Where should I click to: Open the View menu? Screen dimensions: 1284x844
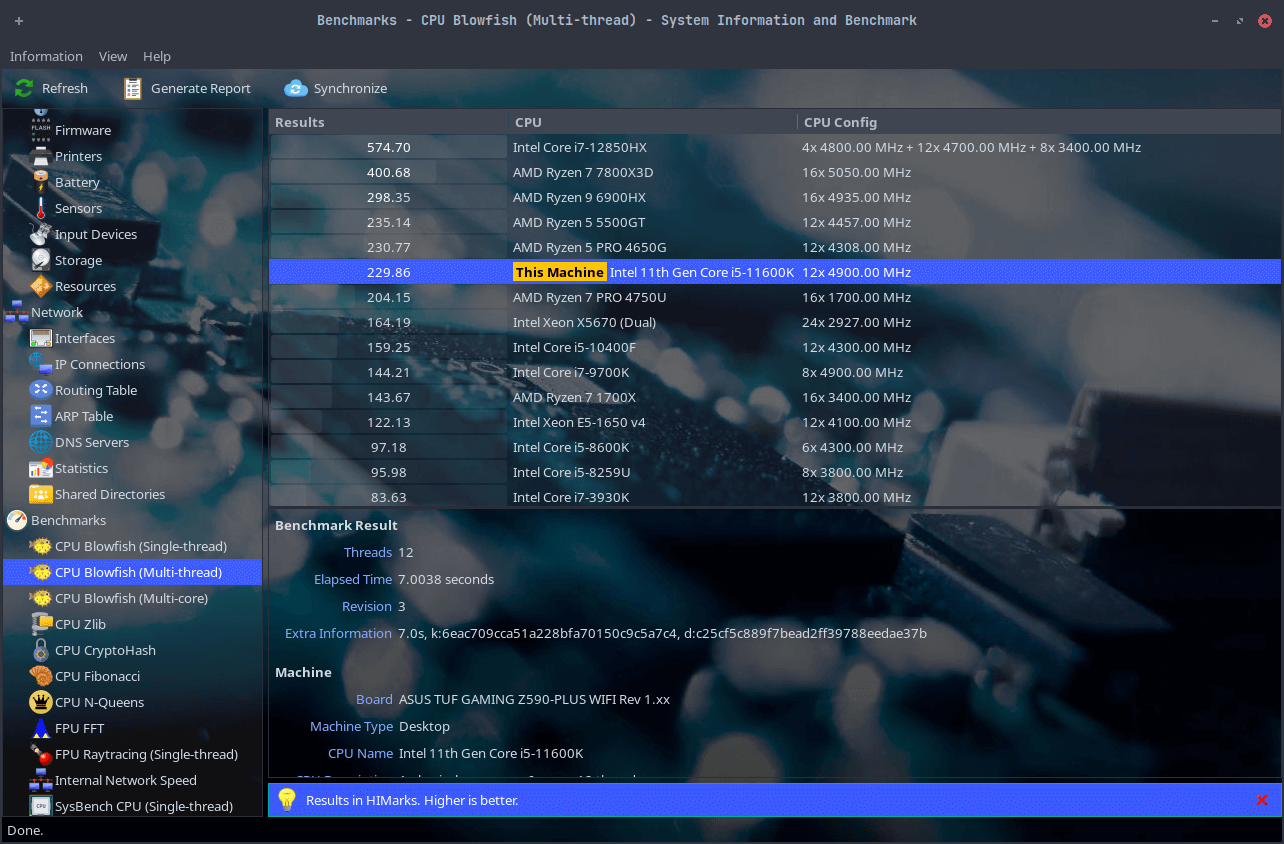tap(112, 56)
